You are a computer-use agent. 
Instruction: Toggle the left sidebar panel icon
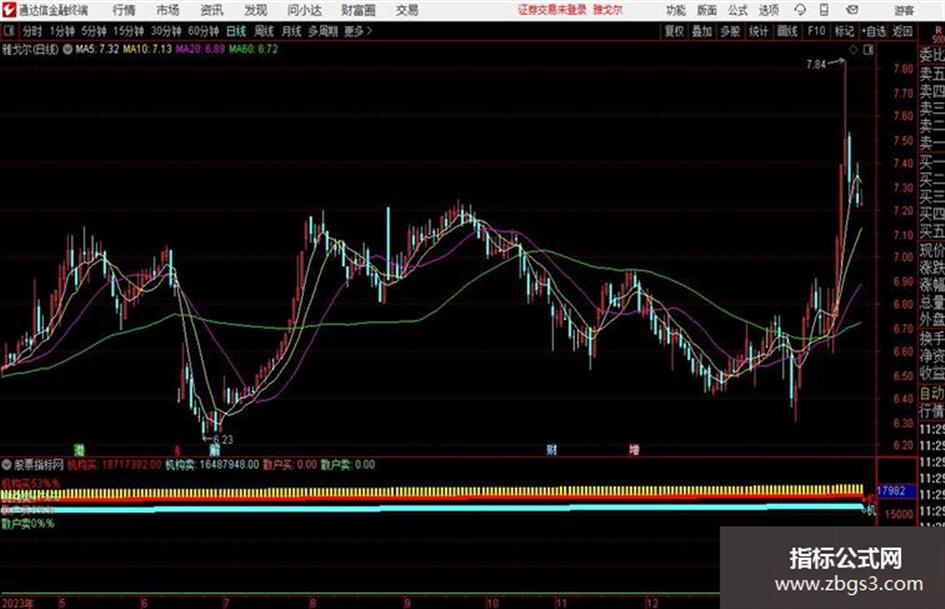coord(9,31)
